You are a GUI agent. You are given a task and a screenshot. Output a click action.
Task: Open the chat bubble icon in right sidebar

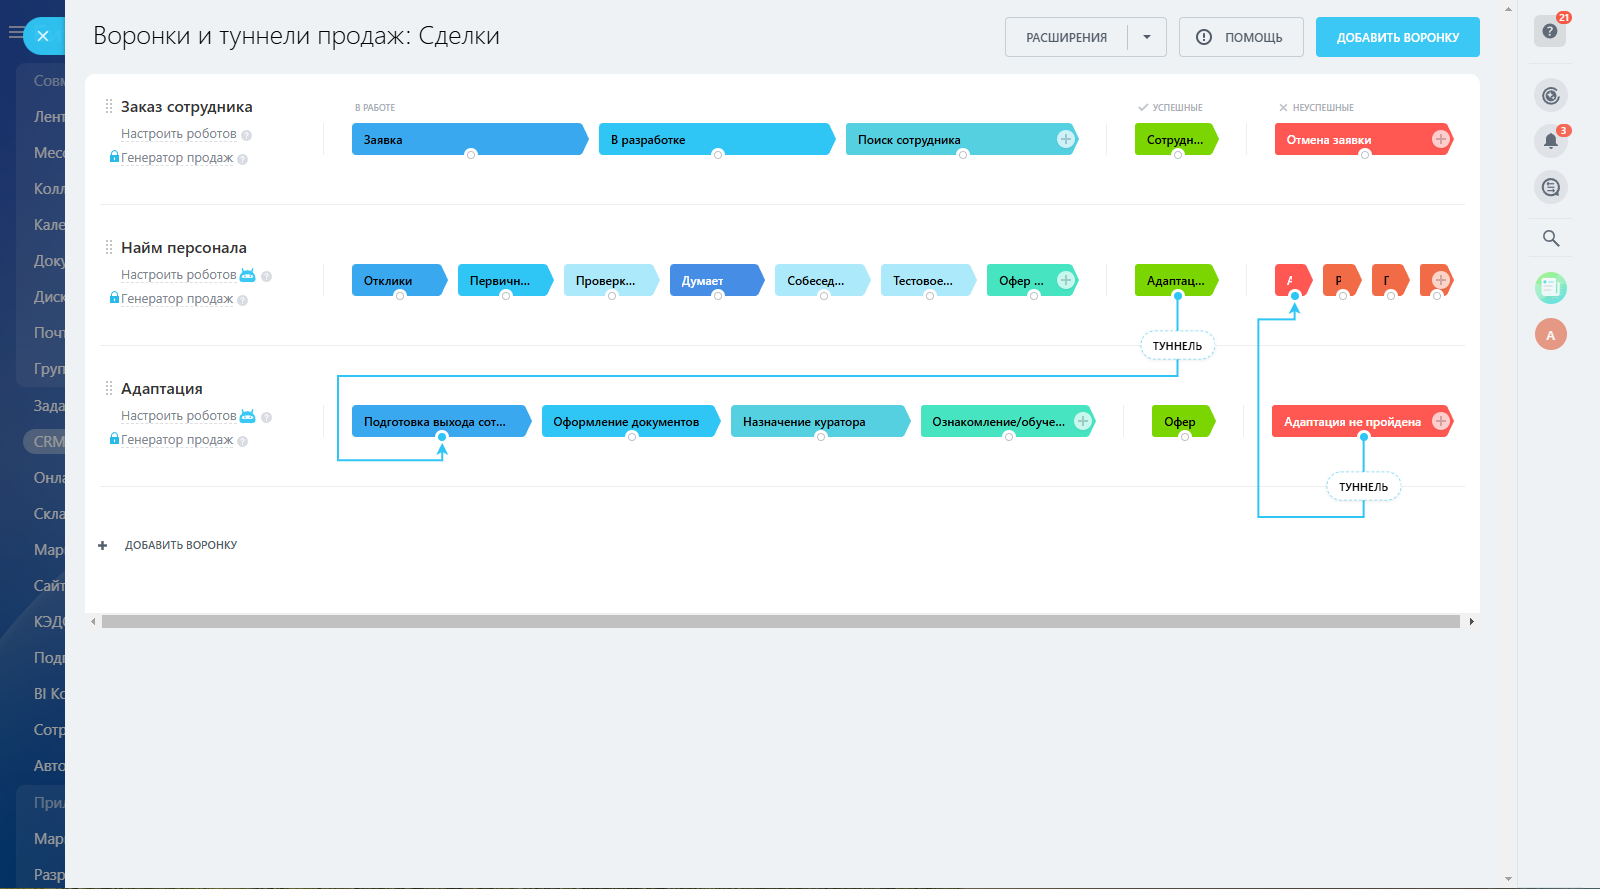1551,187
